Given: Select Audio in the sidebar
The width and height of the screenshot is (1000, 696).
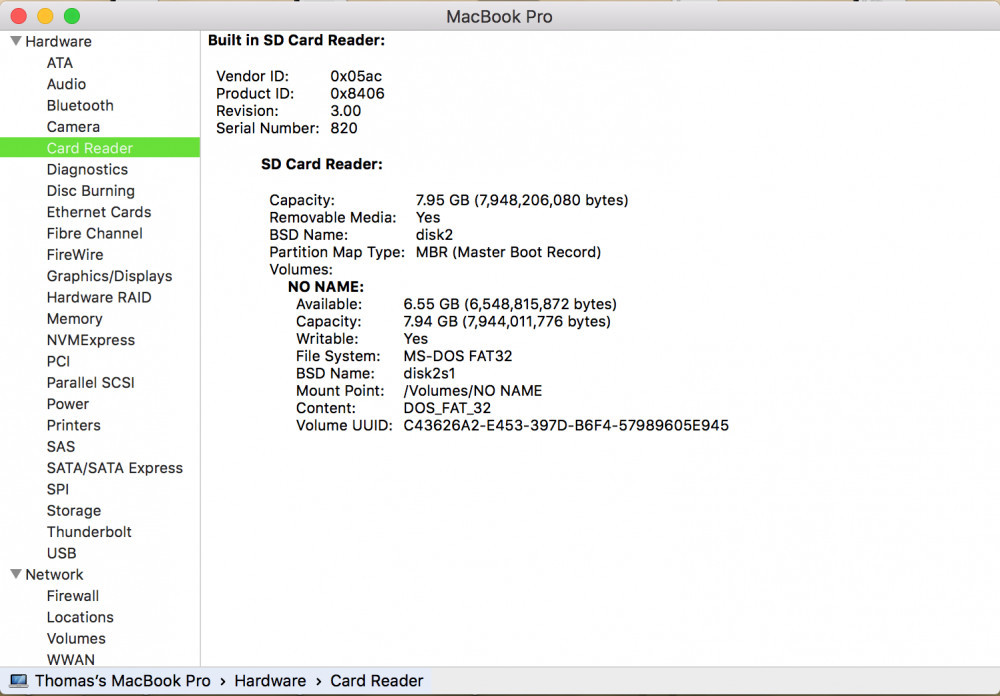Looking at the screenshot, I should pyautogui.click(x=66, y=84).
